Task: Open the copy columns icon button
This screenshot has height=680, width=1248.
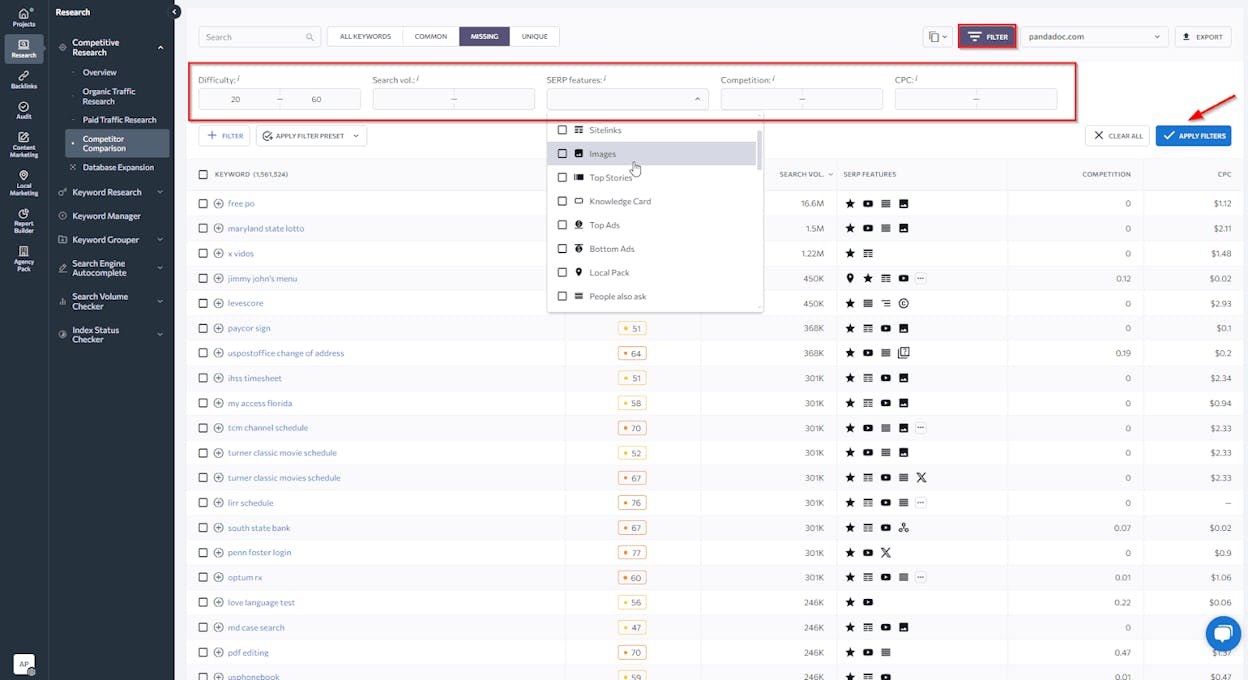Action: coord(937,37)
